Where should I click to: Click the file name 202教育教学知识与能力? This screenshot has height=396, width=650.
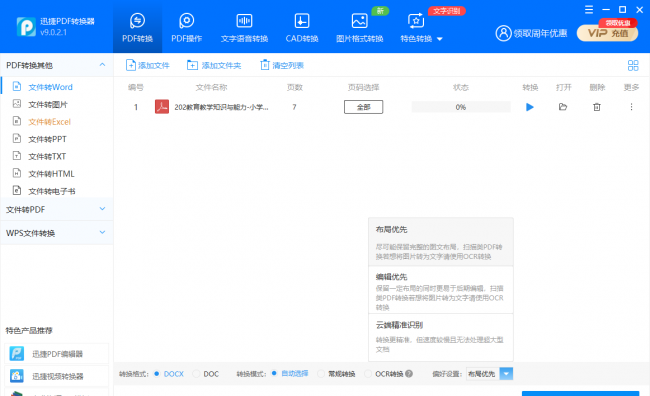click(x=221, y=107)
